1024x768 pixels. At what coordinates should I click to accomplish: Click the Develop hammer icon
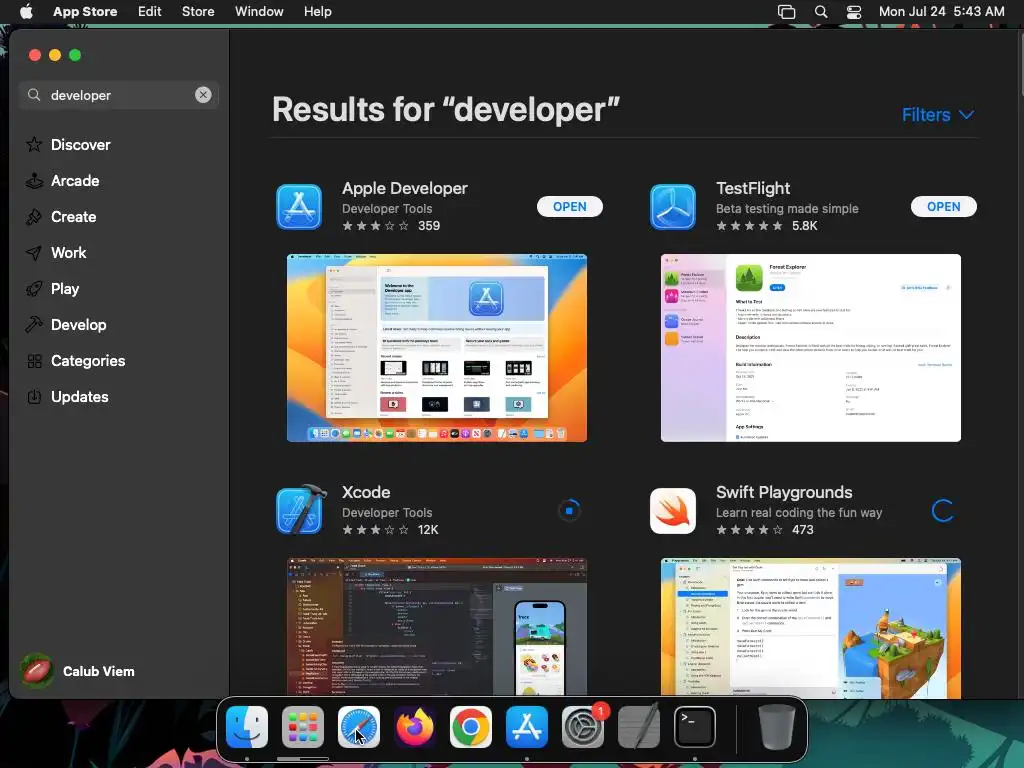coord(34,325)
